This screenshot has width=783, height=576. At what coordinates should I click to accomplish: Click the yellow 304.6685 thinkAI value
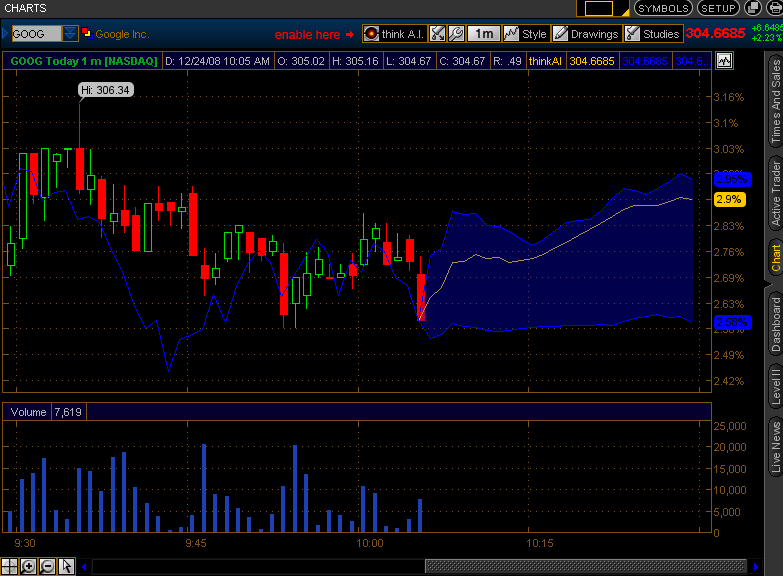592,61
